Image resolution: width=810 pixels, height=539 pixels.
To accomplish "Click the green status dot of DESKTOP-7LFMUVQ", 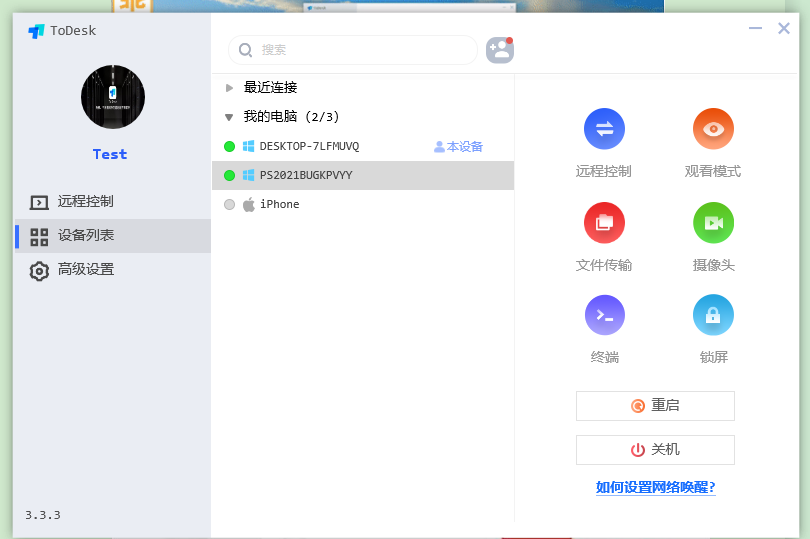I will point(229,147).
